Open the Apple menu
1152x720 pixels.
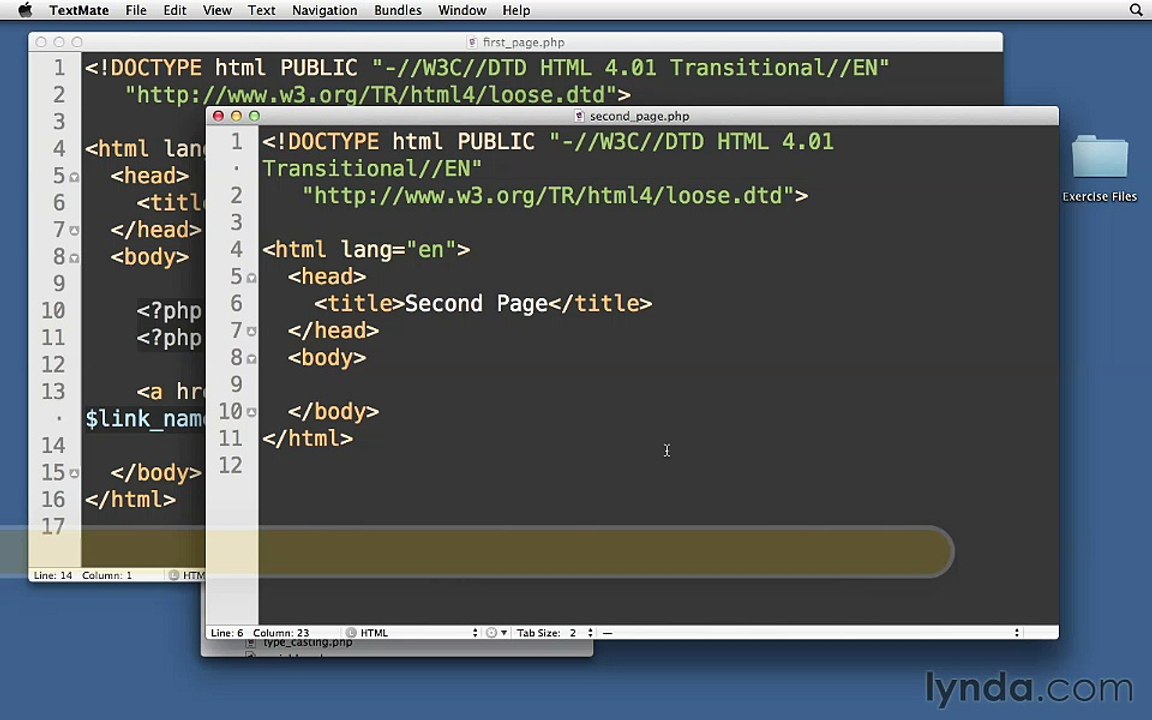click(25, 10)
